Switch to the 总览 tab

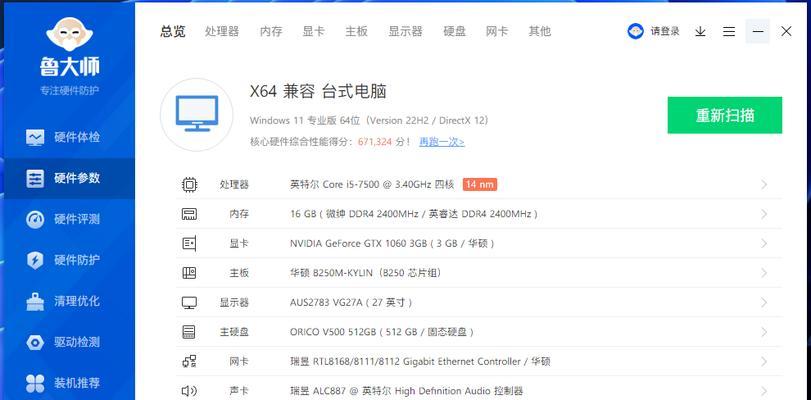173,32
